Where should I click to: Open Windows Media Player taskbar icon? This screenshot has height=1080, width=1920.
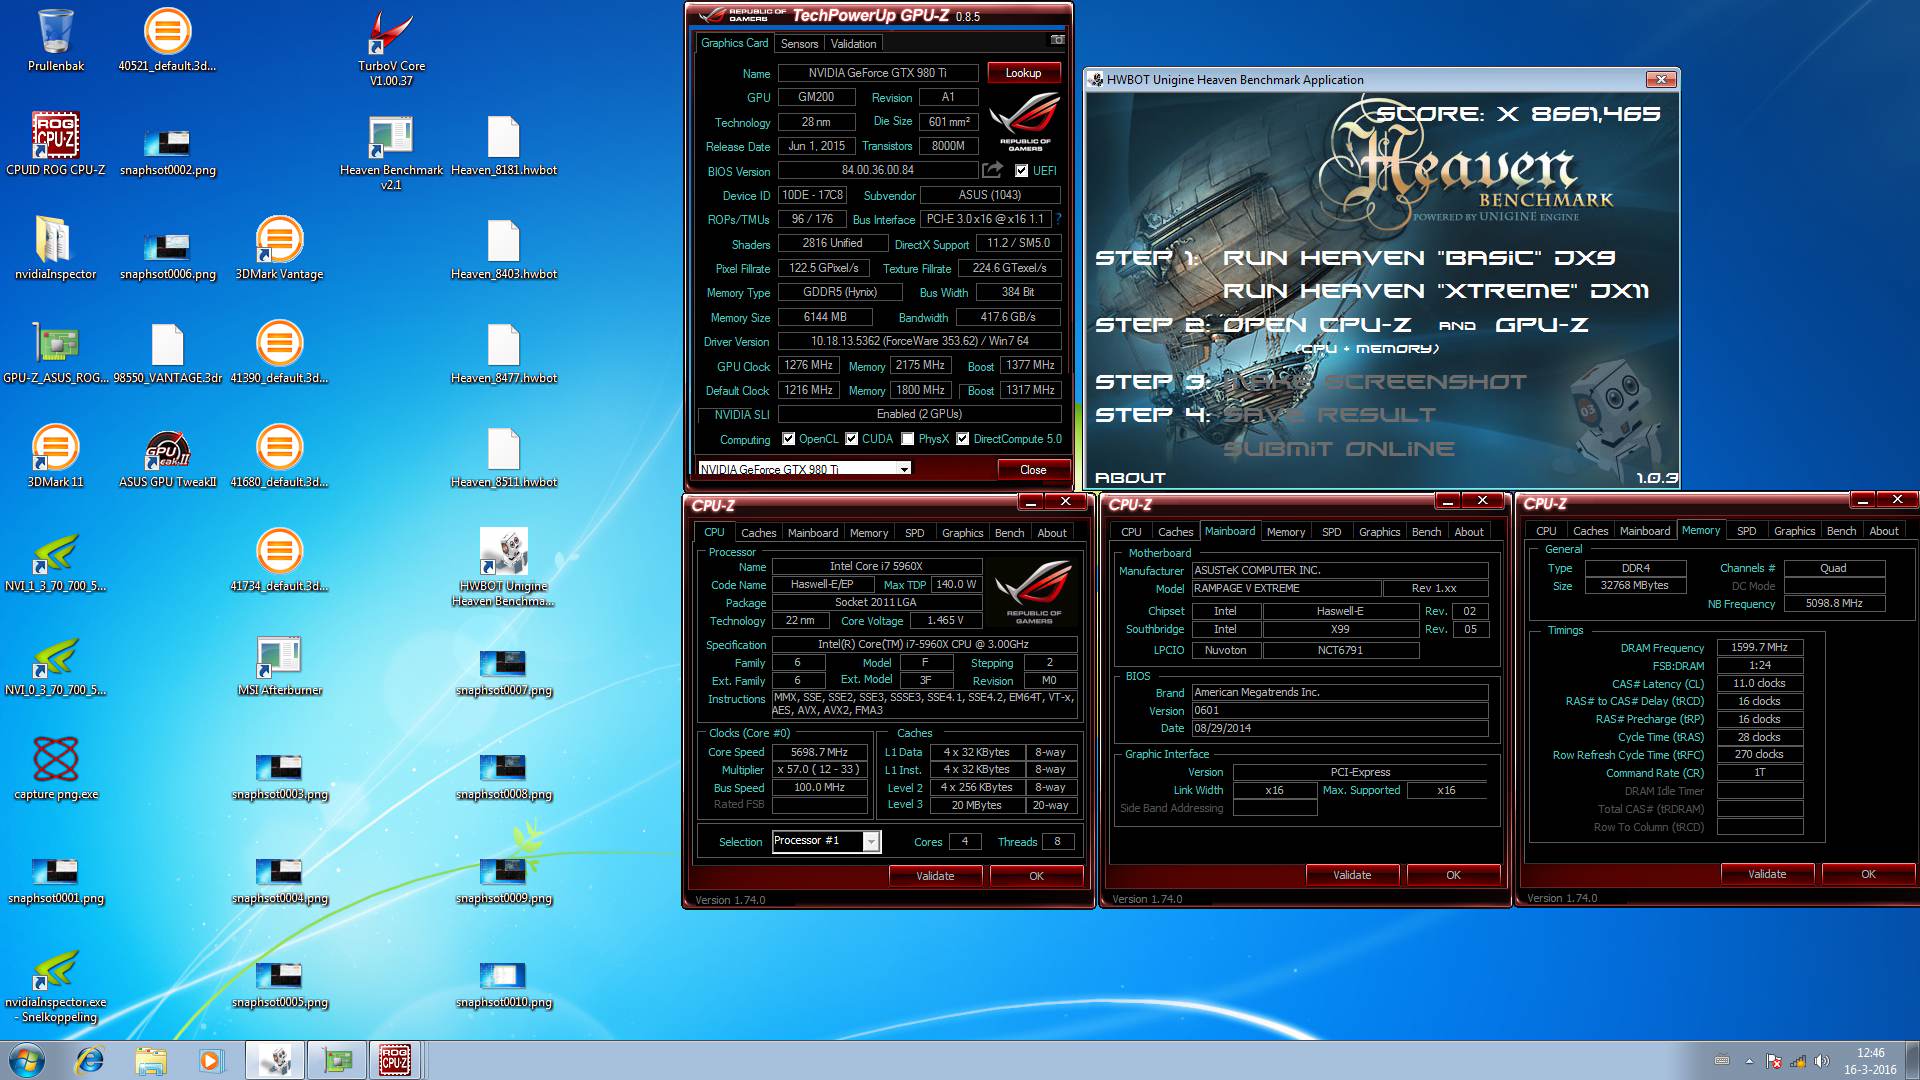click(x=210, y=1060)
